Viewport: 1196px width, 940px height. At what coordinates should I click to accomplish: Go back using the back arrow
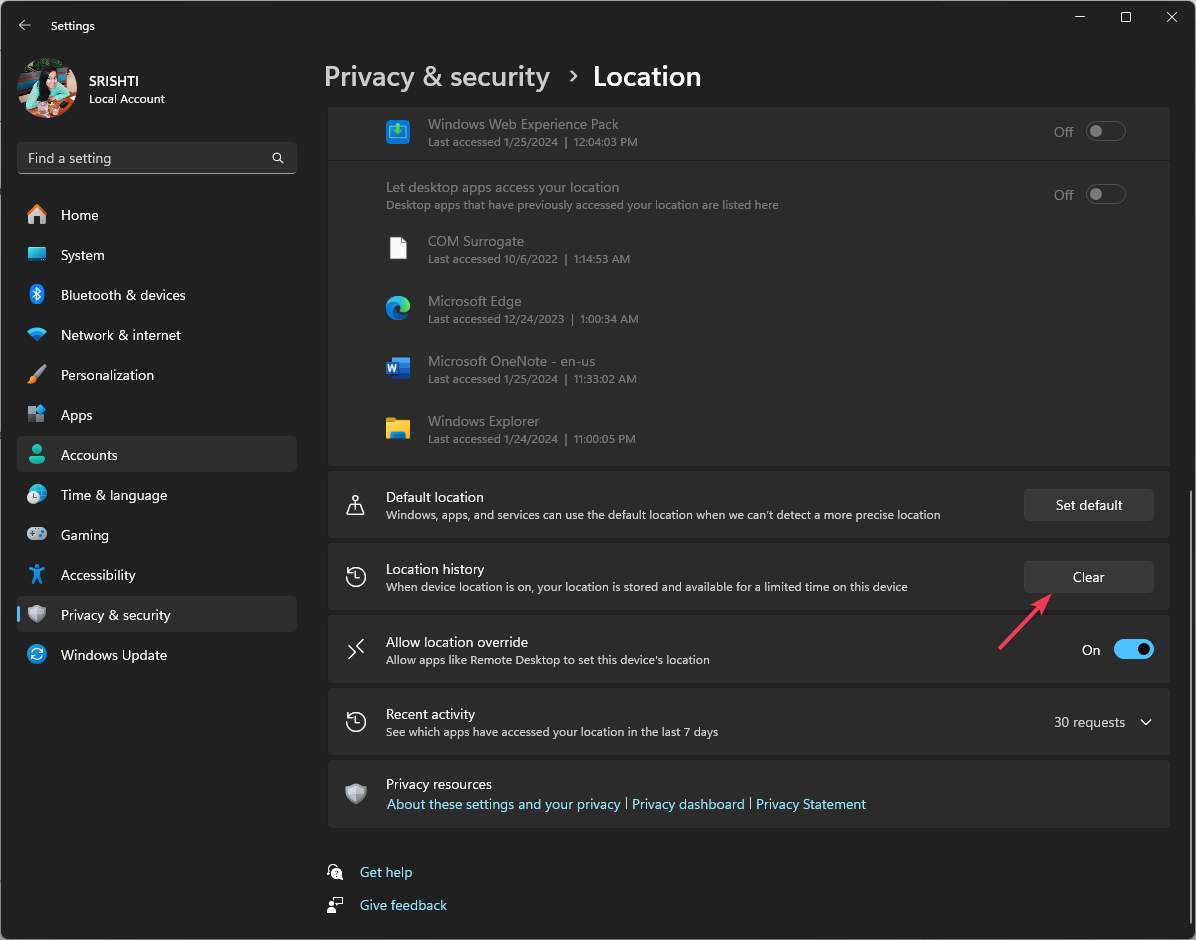click(x=24, y=25)
